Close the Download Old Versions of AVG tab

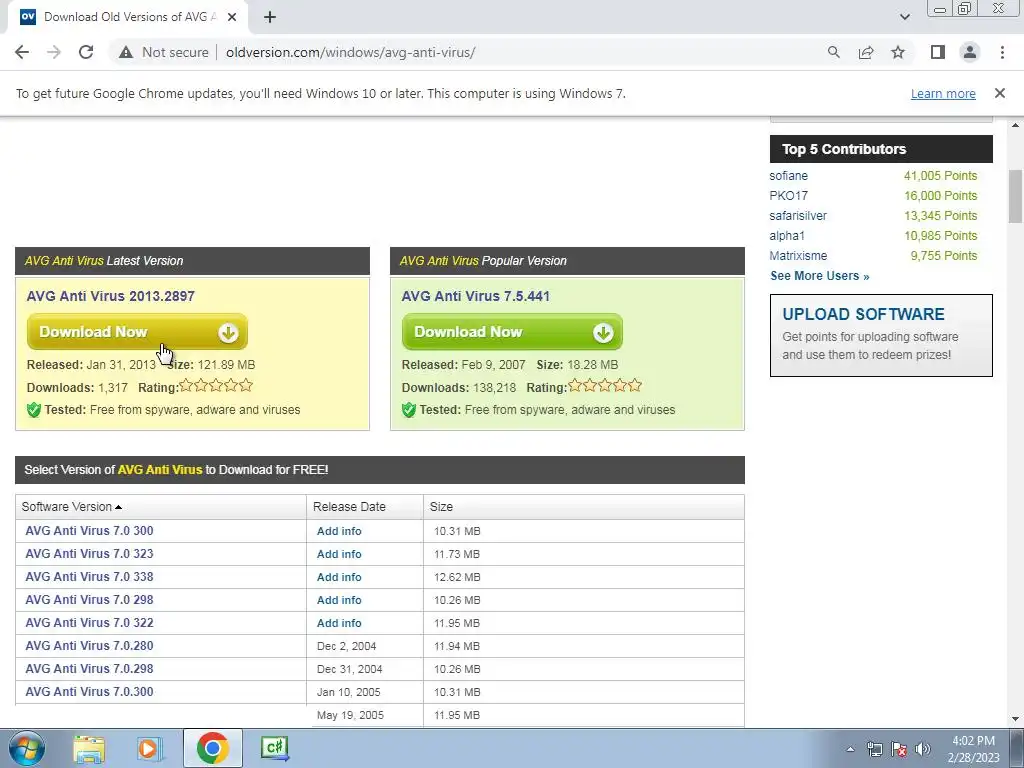coord(232,17)
